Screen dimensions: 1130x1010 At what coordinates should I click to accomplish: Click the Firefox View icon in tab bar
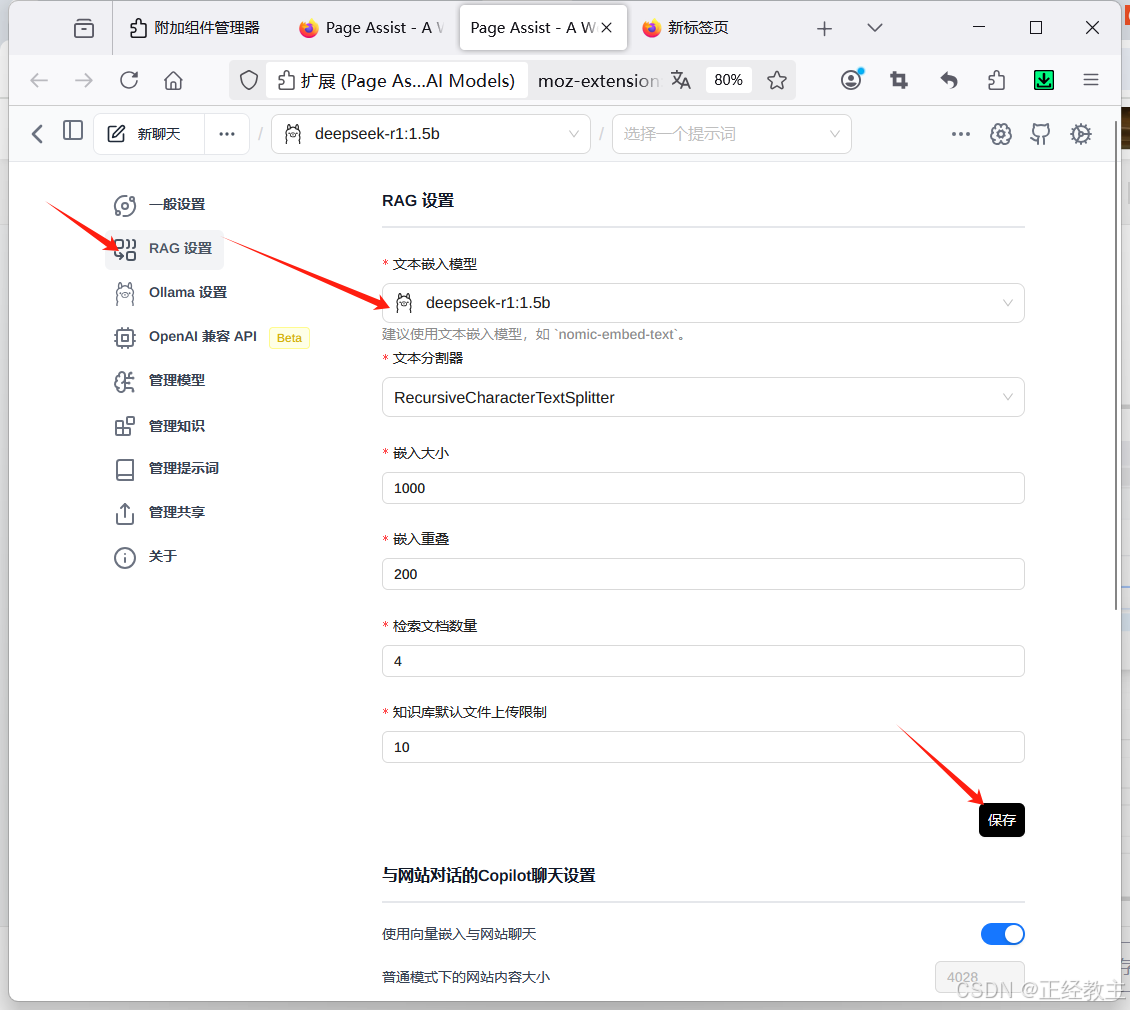click(84, 28)
